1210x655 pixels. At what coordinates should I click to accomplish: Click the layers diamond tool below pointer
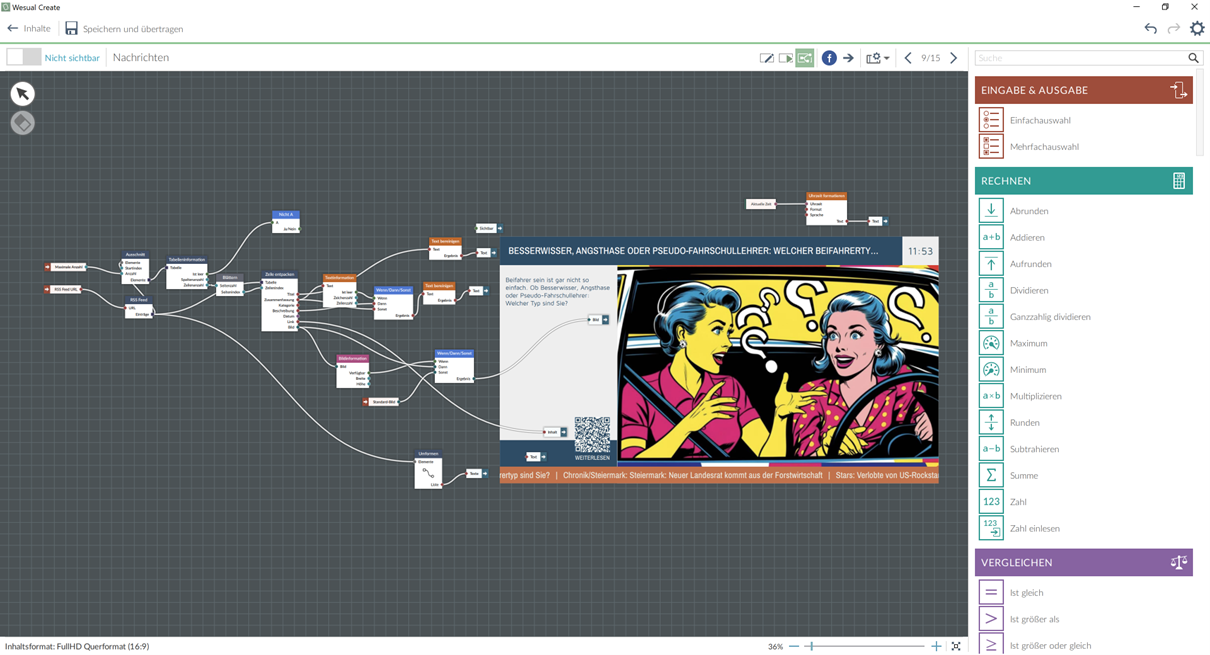(x=22, y=122)
